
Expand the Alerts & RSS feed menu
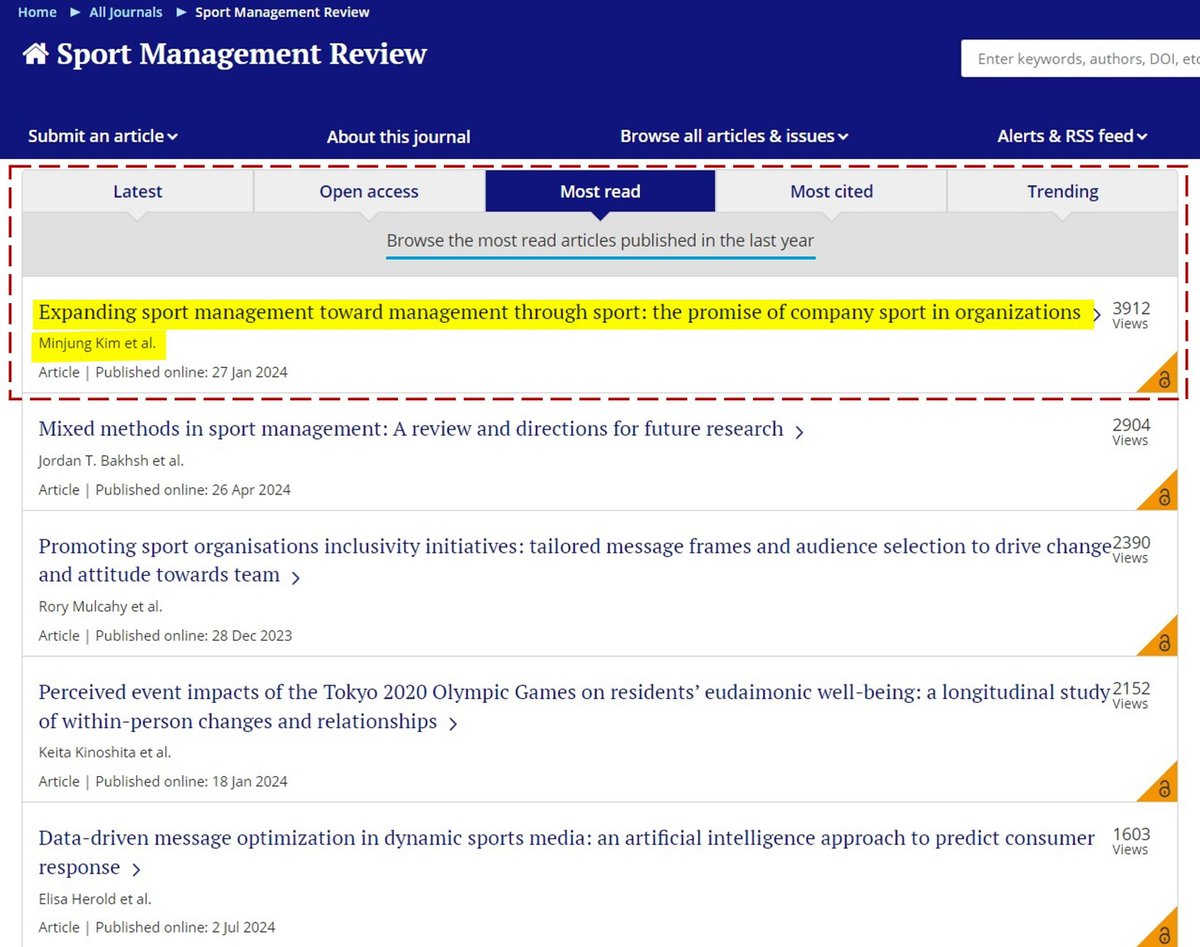[x=1072, y=136]
